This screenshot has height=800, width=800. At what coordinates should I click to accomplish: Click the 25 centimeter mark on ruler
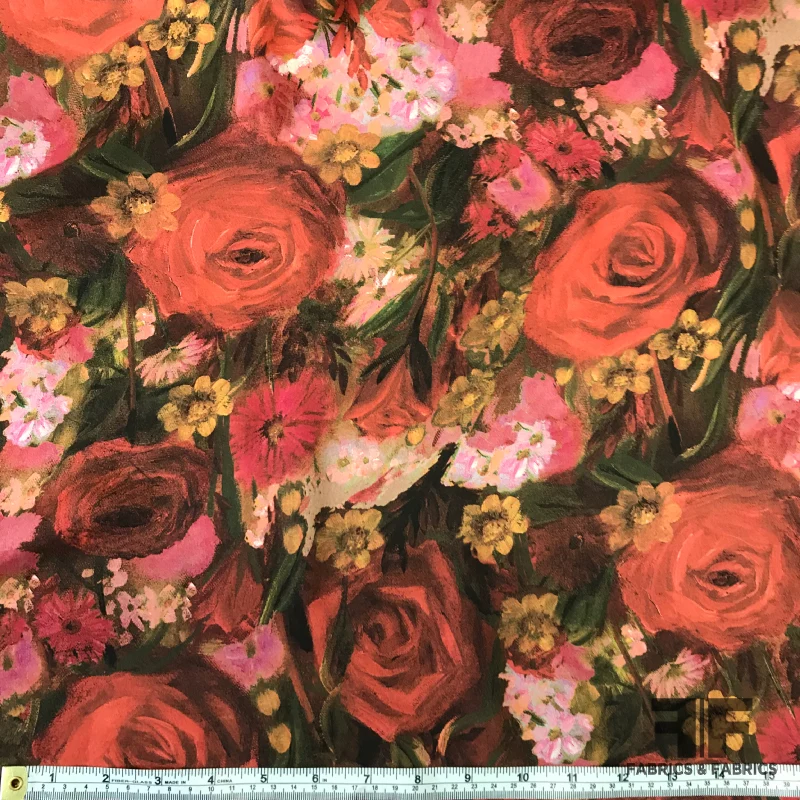click(513, 786)
